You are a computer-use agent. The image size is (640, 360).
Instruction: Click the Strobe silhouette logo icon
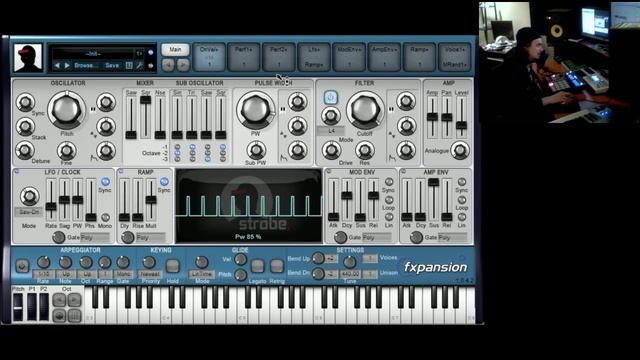click(28, 58)
